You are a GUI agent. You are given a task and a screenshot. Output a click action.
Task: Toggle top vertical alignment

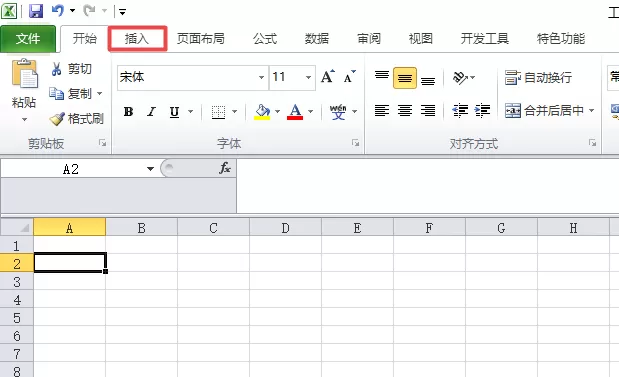tap(382, 75)
